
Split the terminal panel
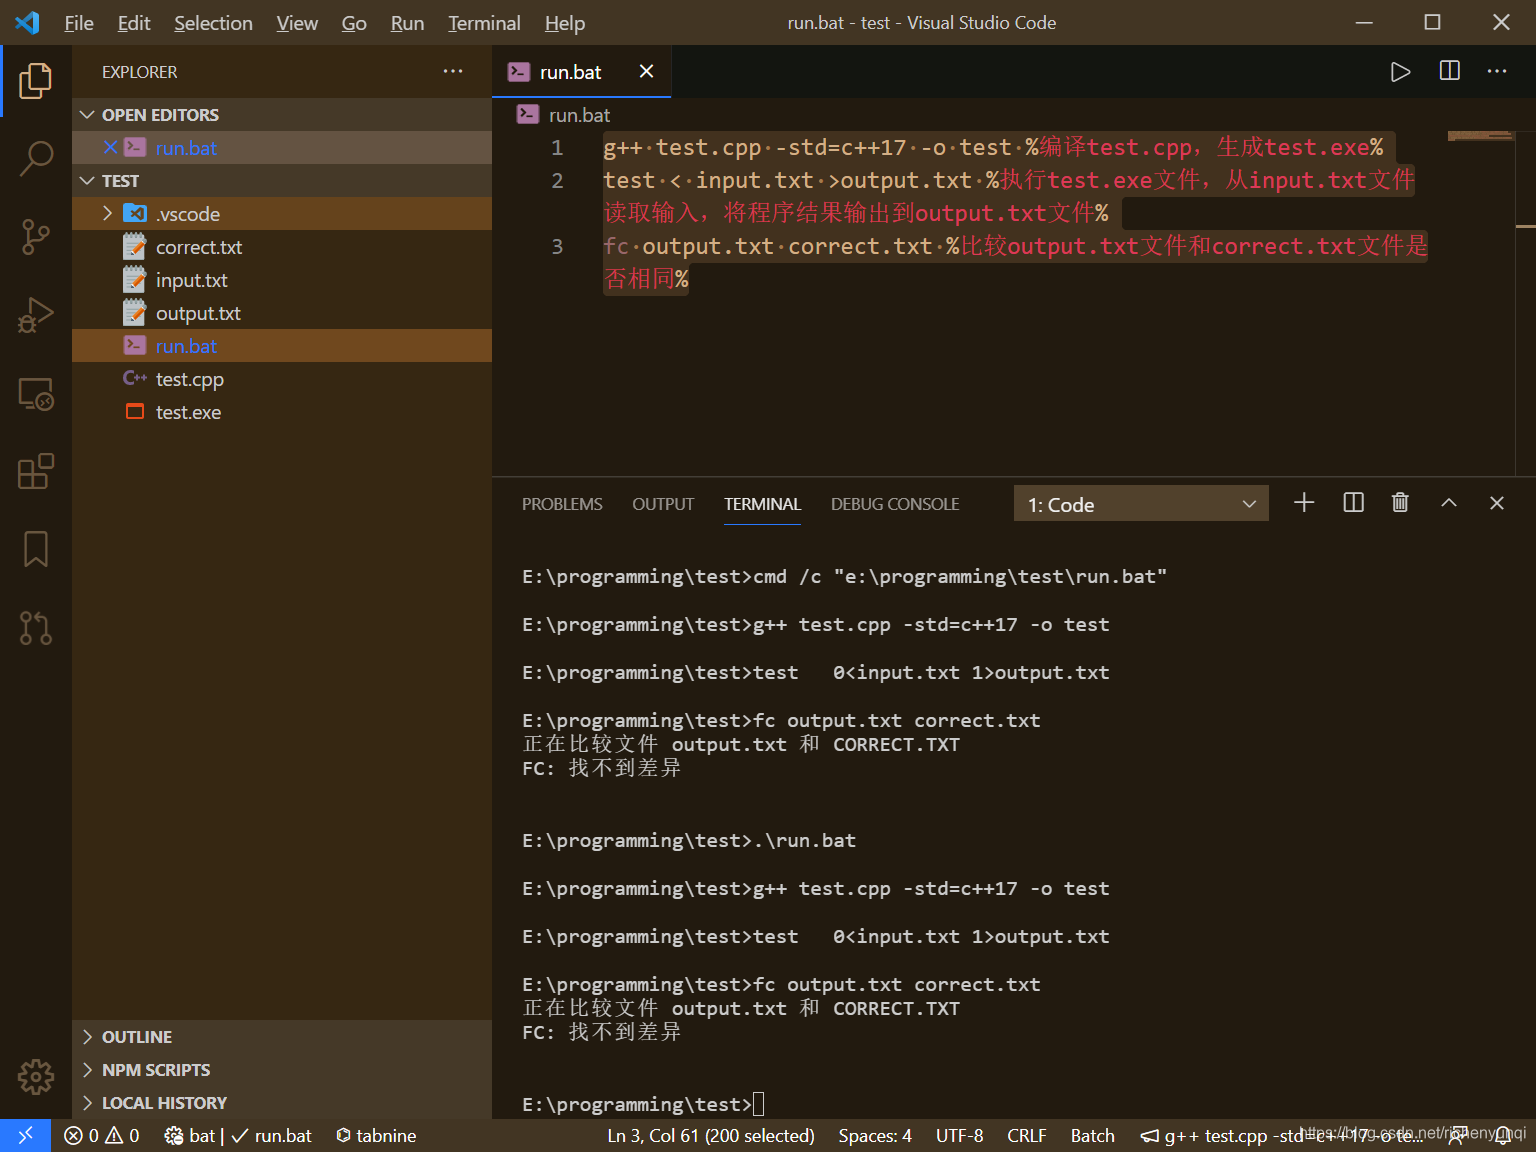click(1353, 502)
